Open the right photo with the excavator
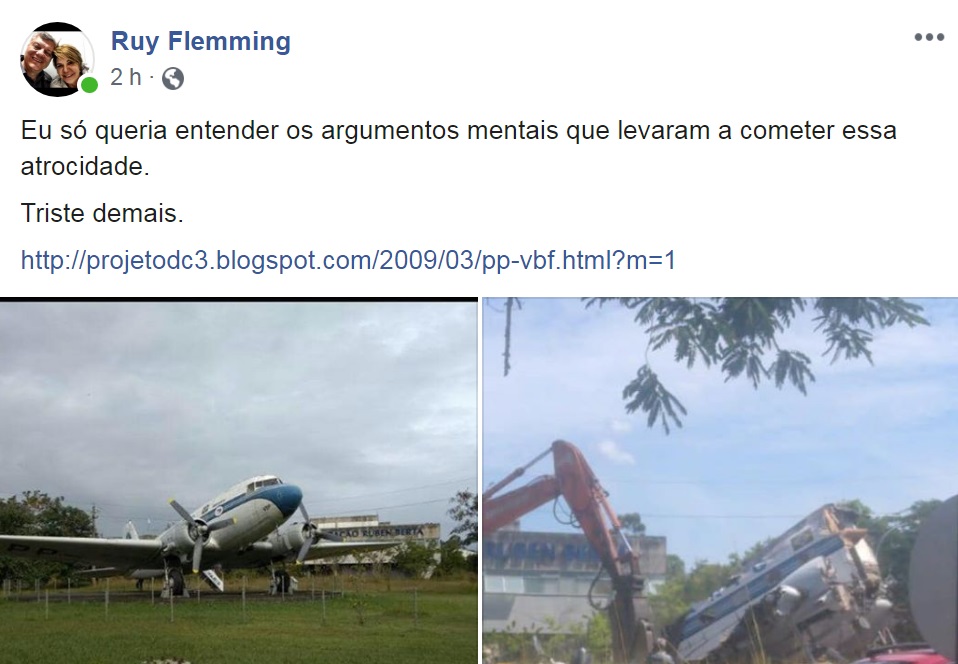 [720, 481]
